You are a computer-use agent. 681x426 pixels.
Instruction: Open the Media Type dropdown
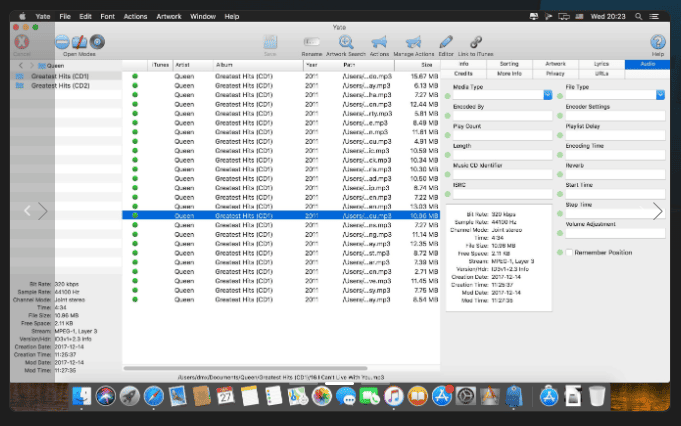(548, 95)
